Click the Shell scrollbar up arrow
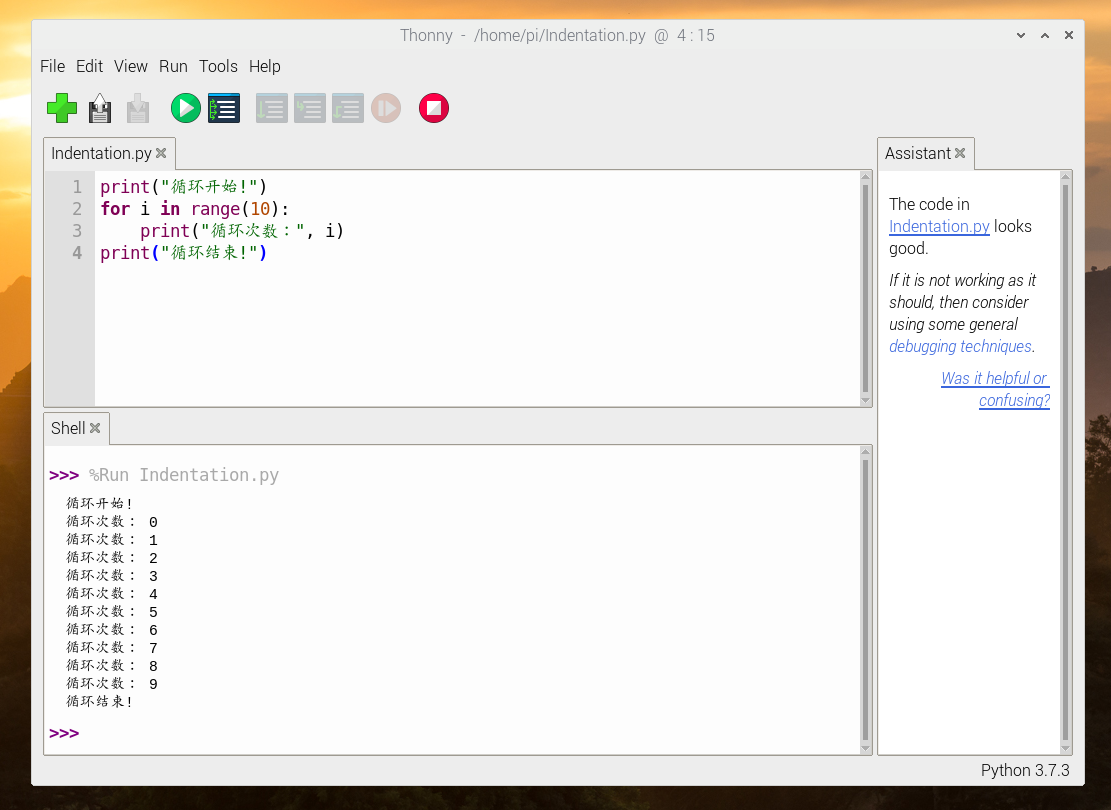Screen dimensions: 1111x810 [865, 451]
